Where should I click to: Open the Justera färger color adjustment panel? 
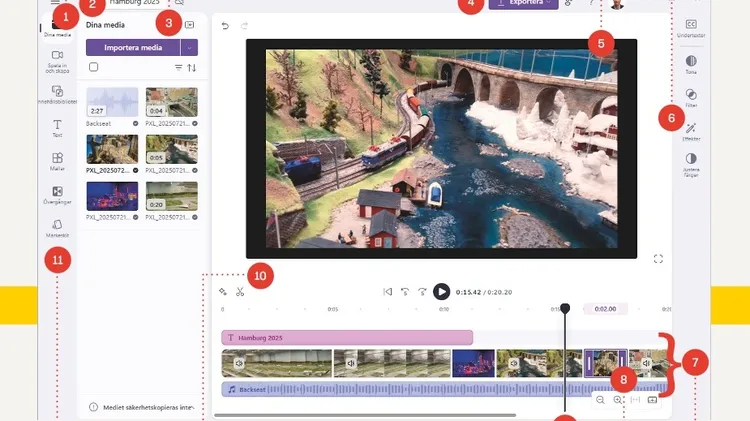click(691, 162)
